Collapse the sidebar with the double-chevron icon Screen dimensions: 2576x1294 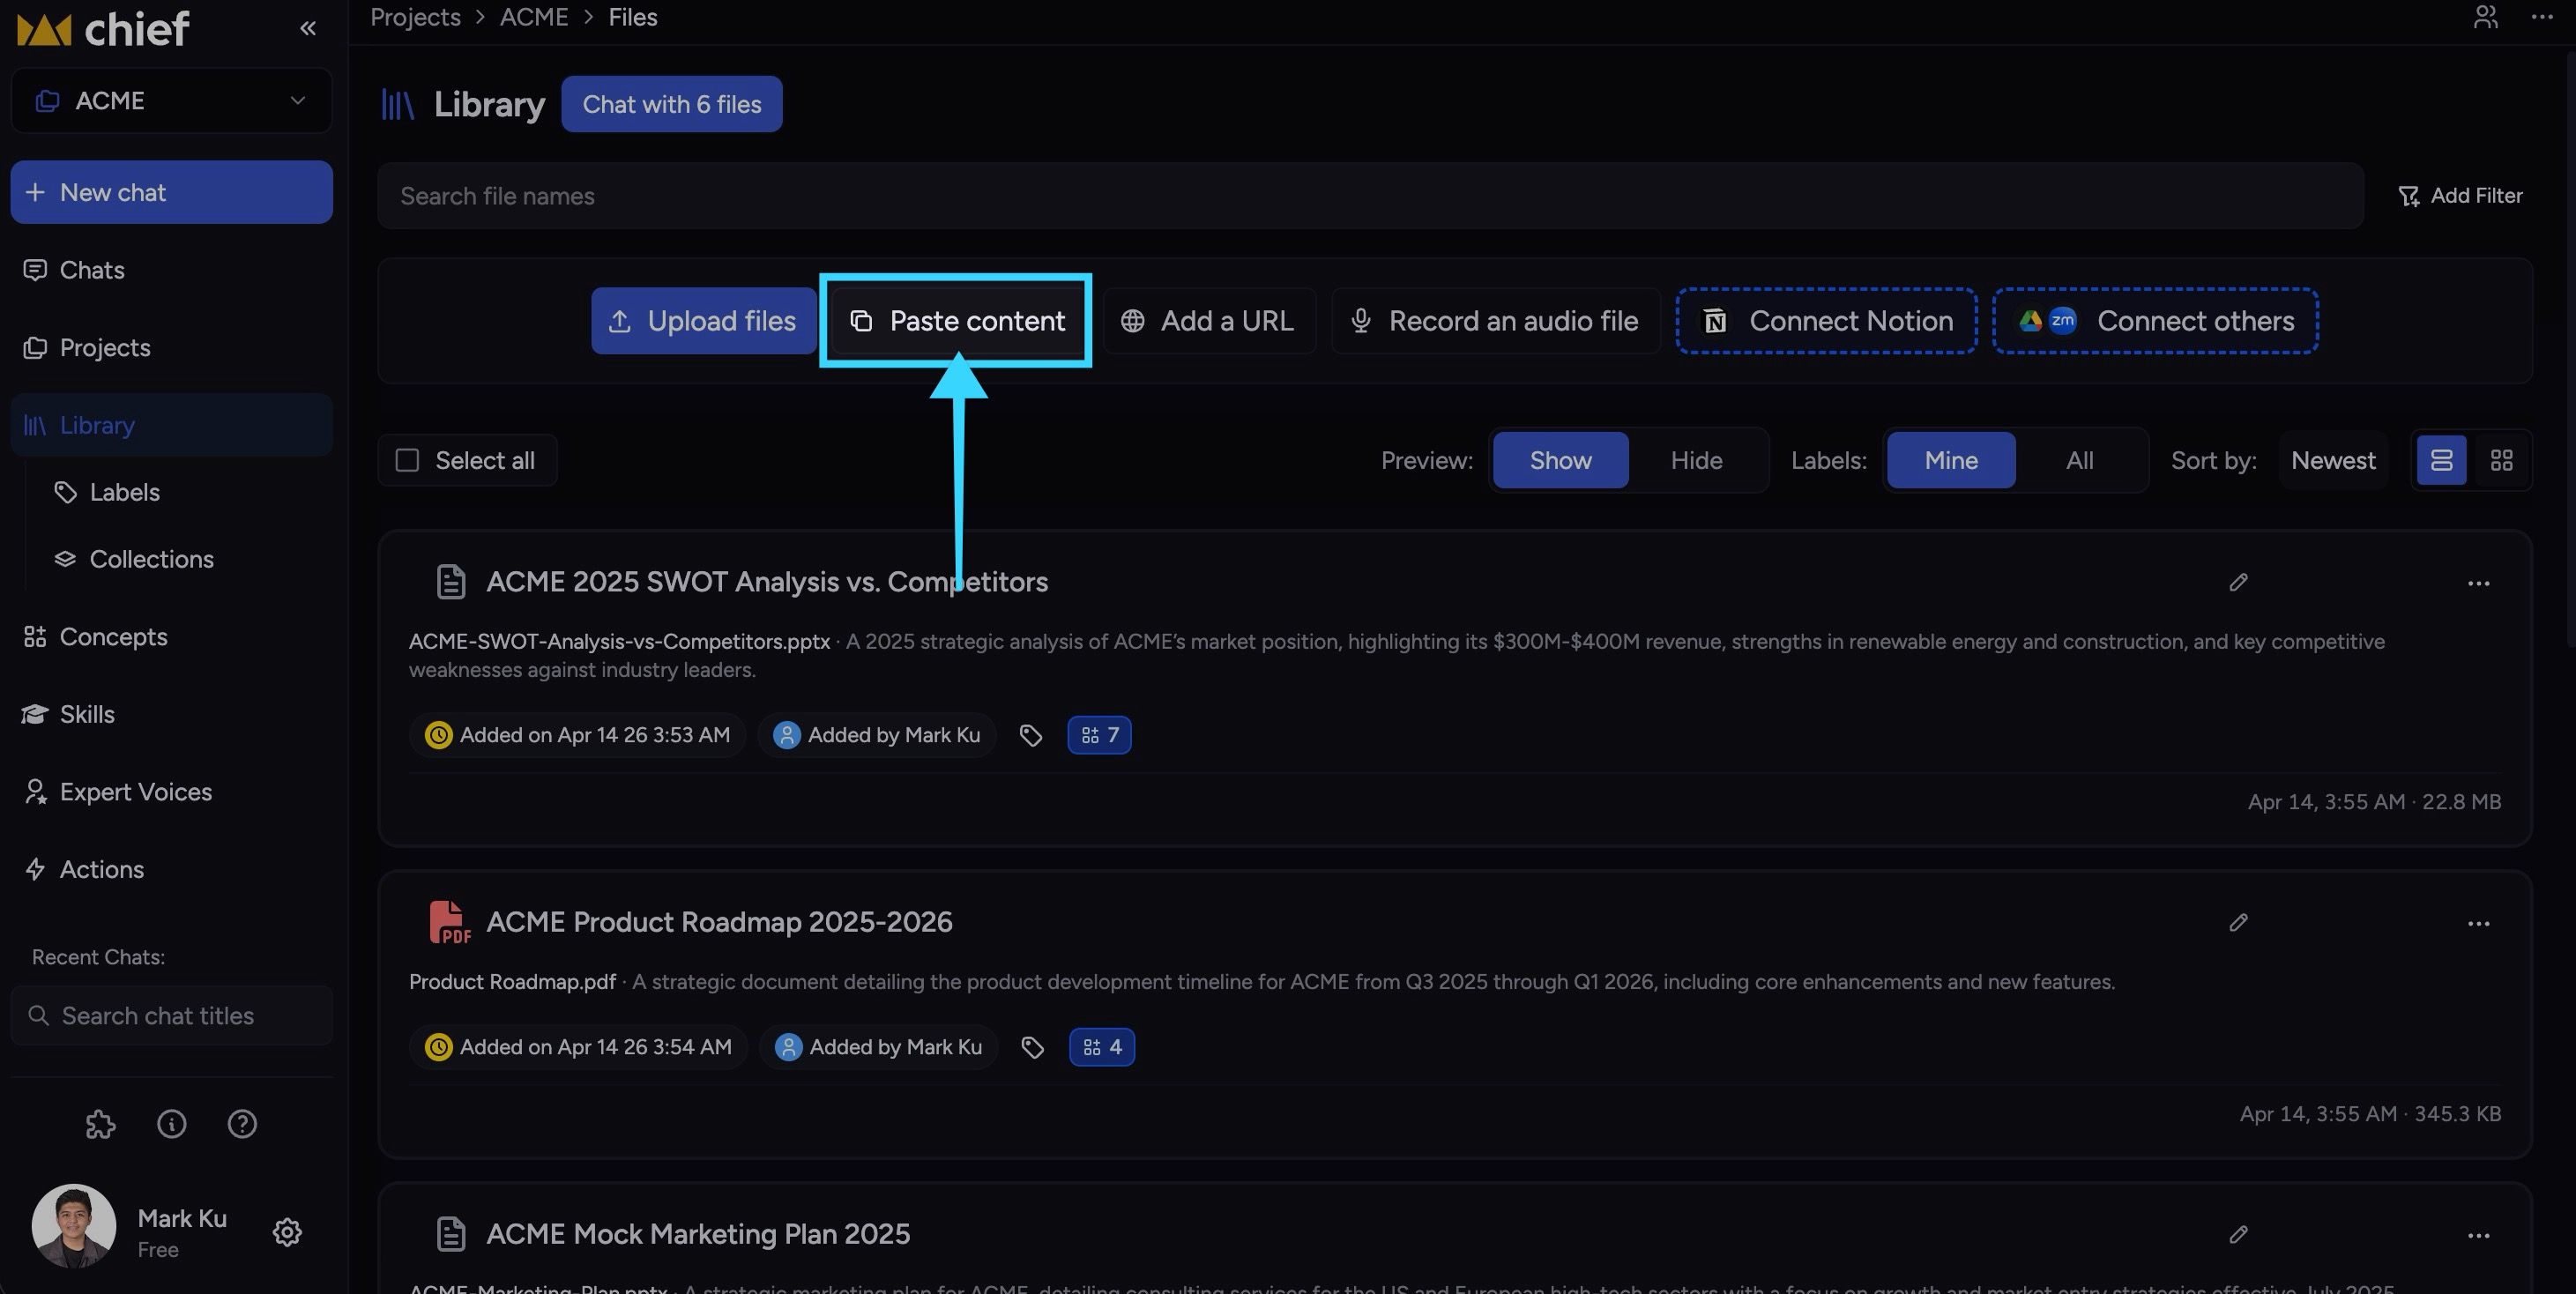308,28
